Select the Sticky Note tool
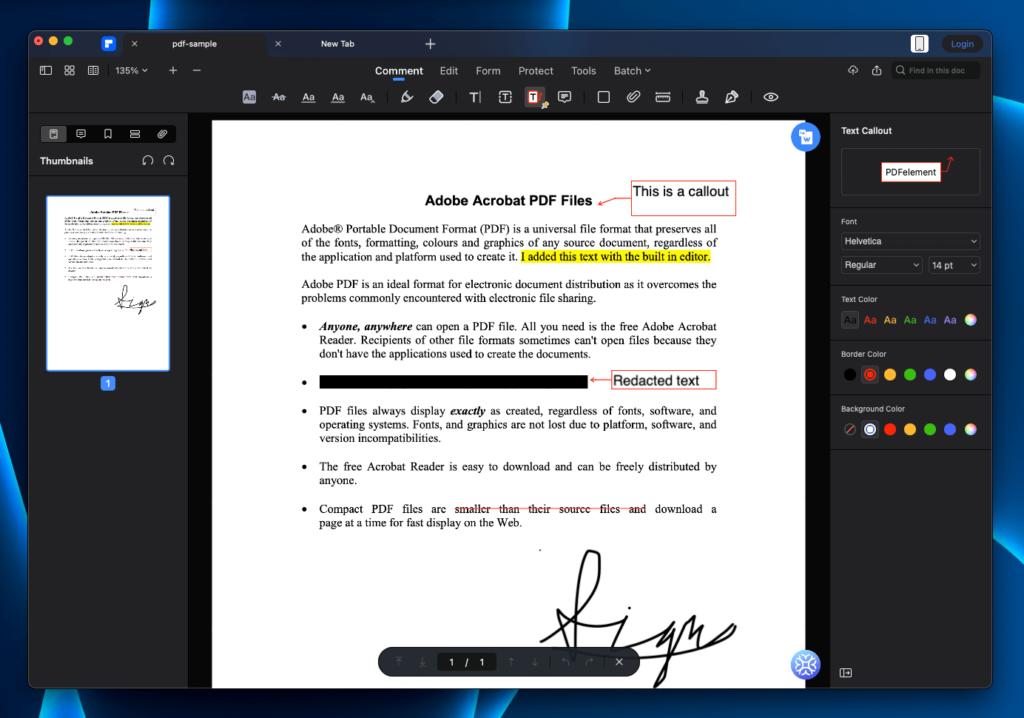1024x718 pixels. pos(564,97)
